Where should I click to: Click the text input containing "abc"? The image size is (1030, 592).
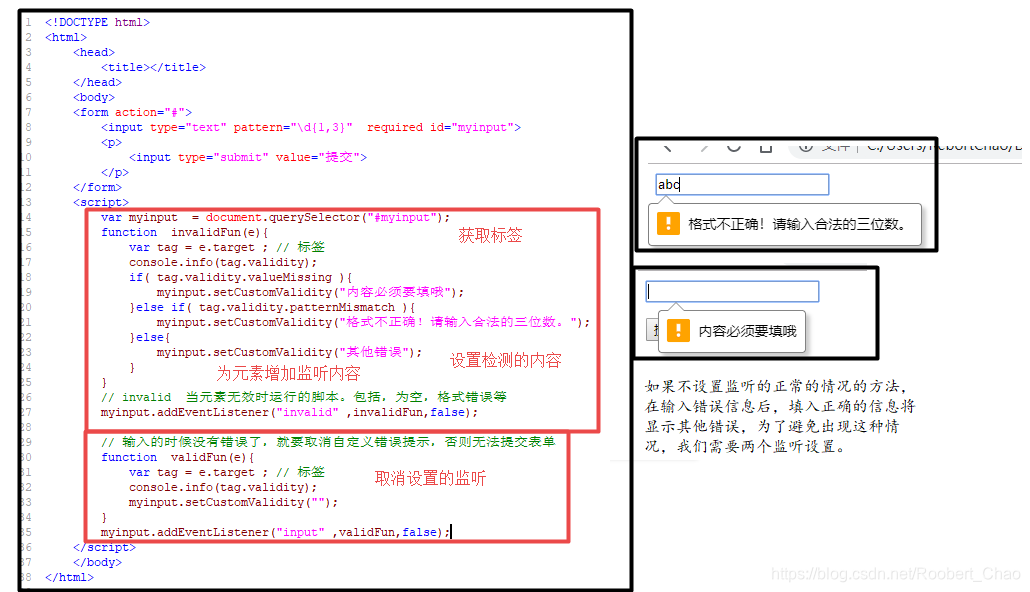[742, 185]
